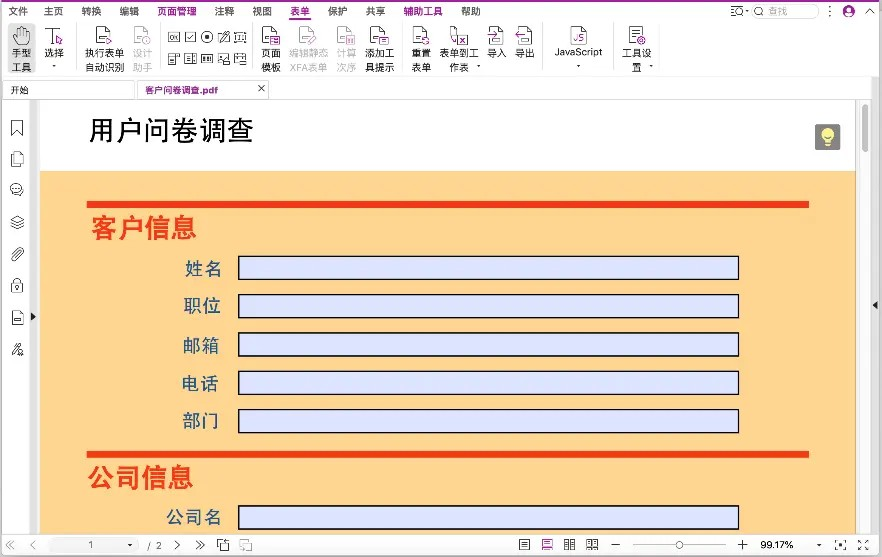Open the zoom percentage dropdown

click(x=819, y=545)
